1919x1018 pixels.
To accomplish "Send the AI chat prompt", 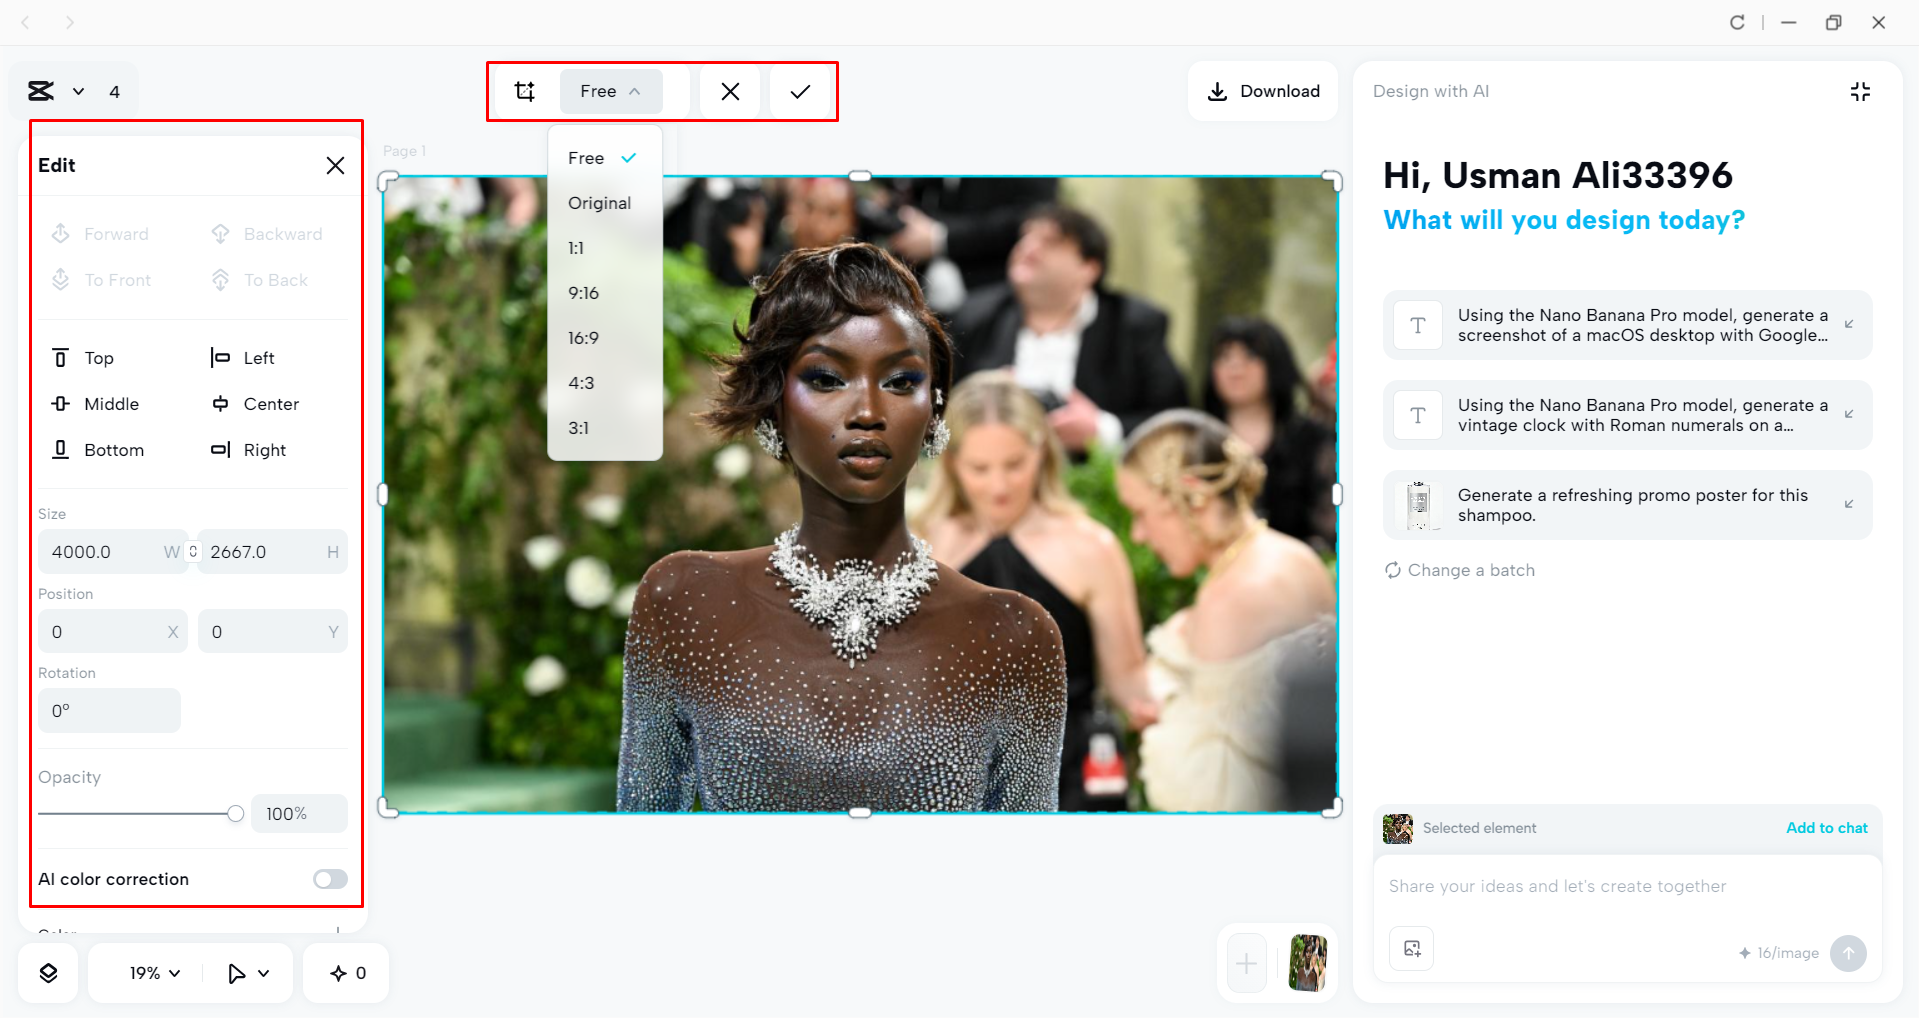I will (1848, 953).
